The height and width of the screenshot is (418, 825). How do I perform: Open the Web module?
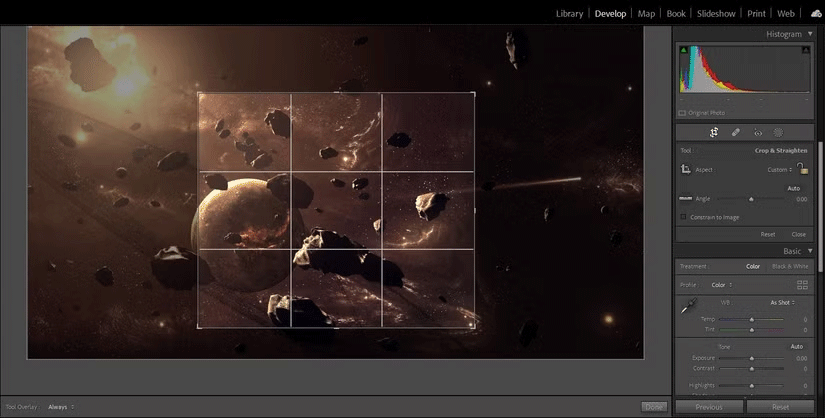pos(786,14)
